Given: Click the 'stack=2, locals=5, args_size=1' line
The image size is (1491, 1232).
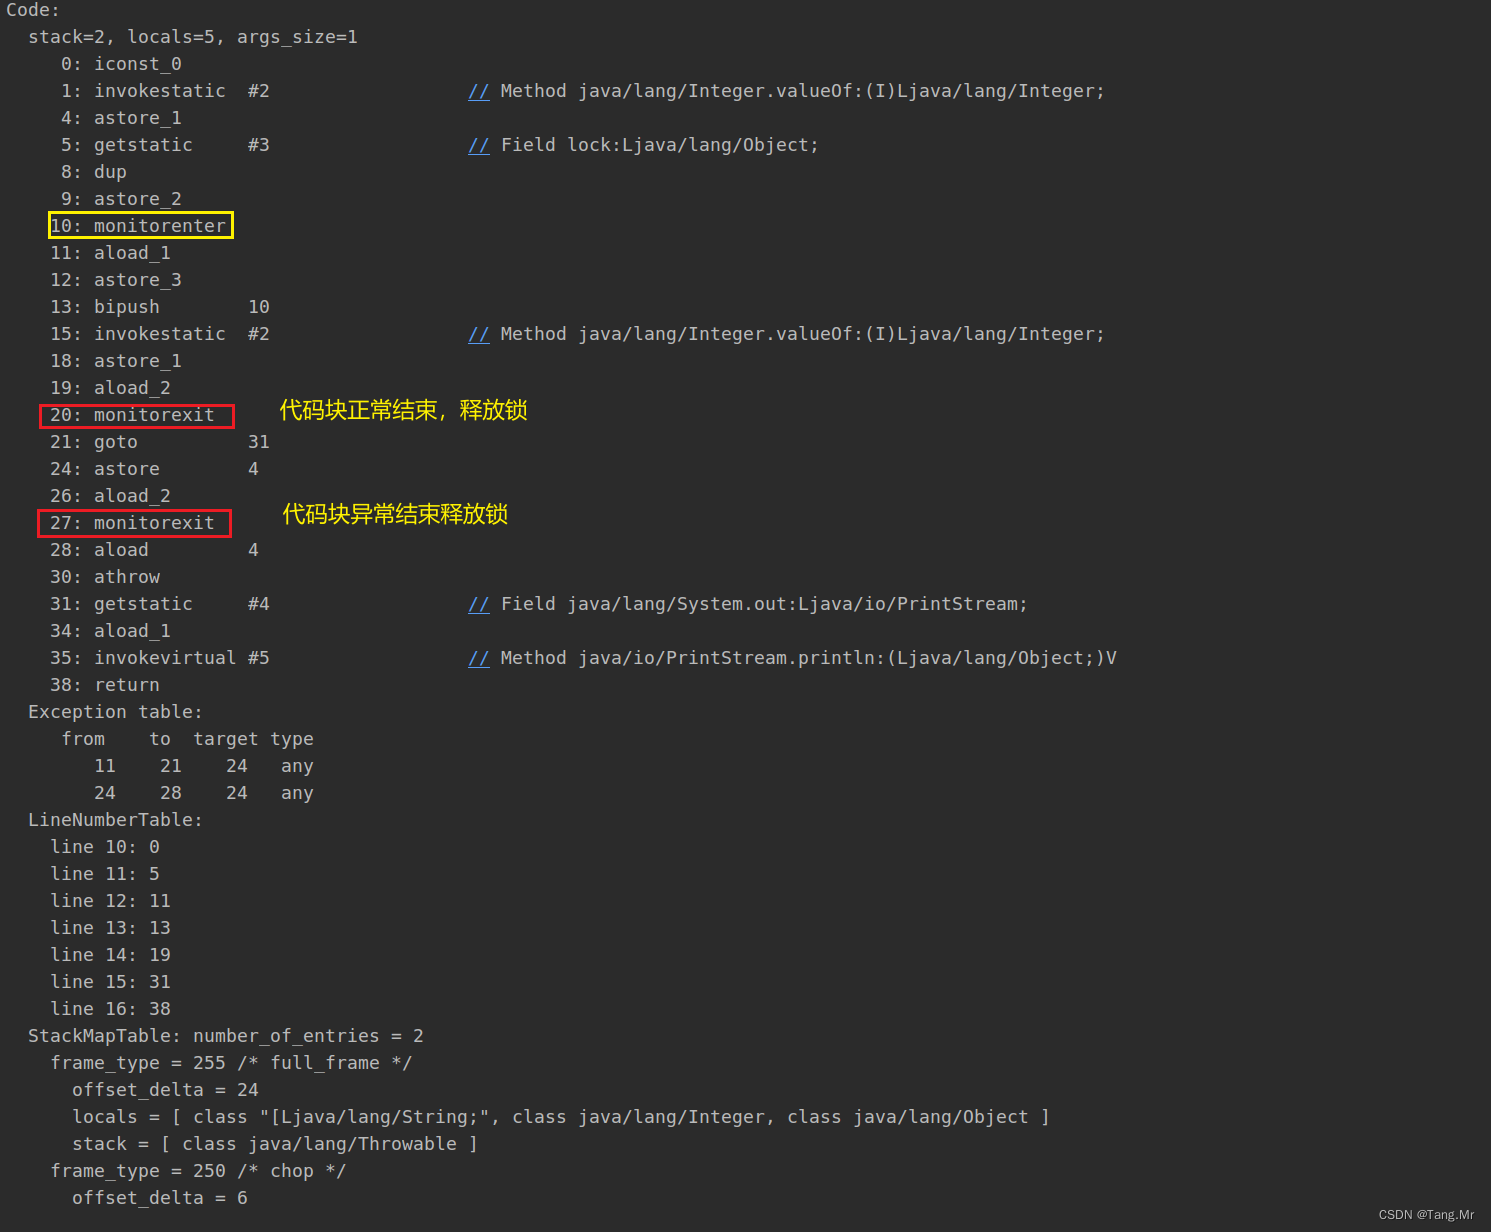Looking at the screenshot, I should pyautogui.click(x=193, y=37).
